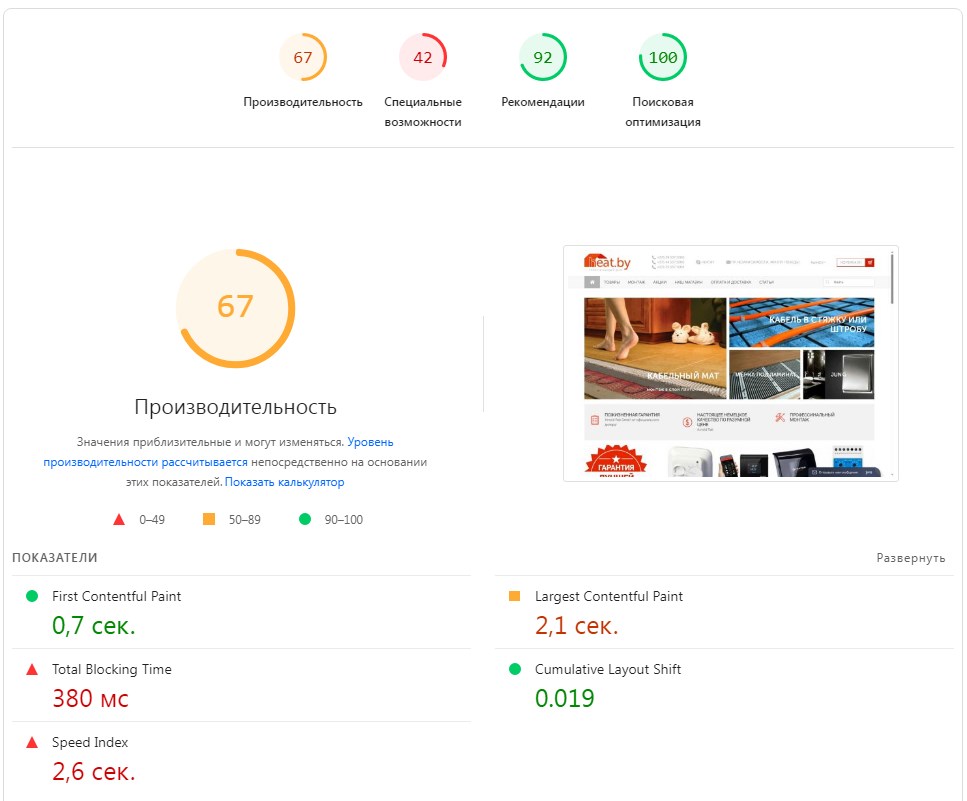Image resolution: width=967 pixels, height=801 pixels.
Task: Expand metrics using Развернуть
Action: click(913, 558)
